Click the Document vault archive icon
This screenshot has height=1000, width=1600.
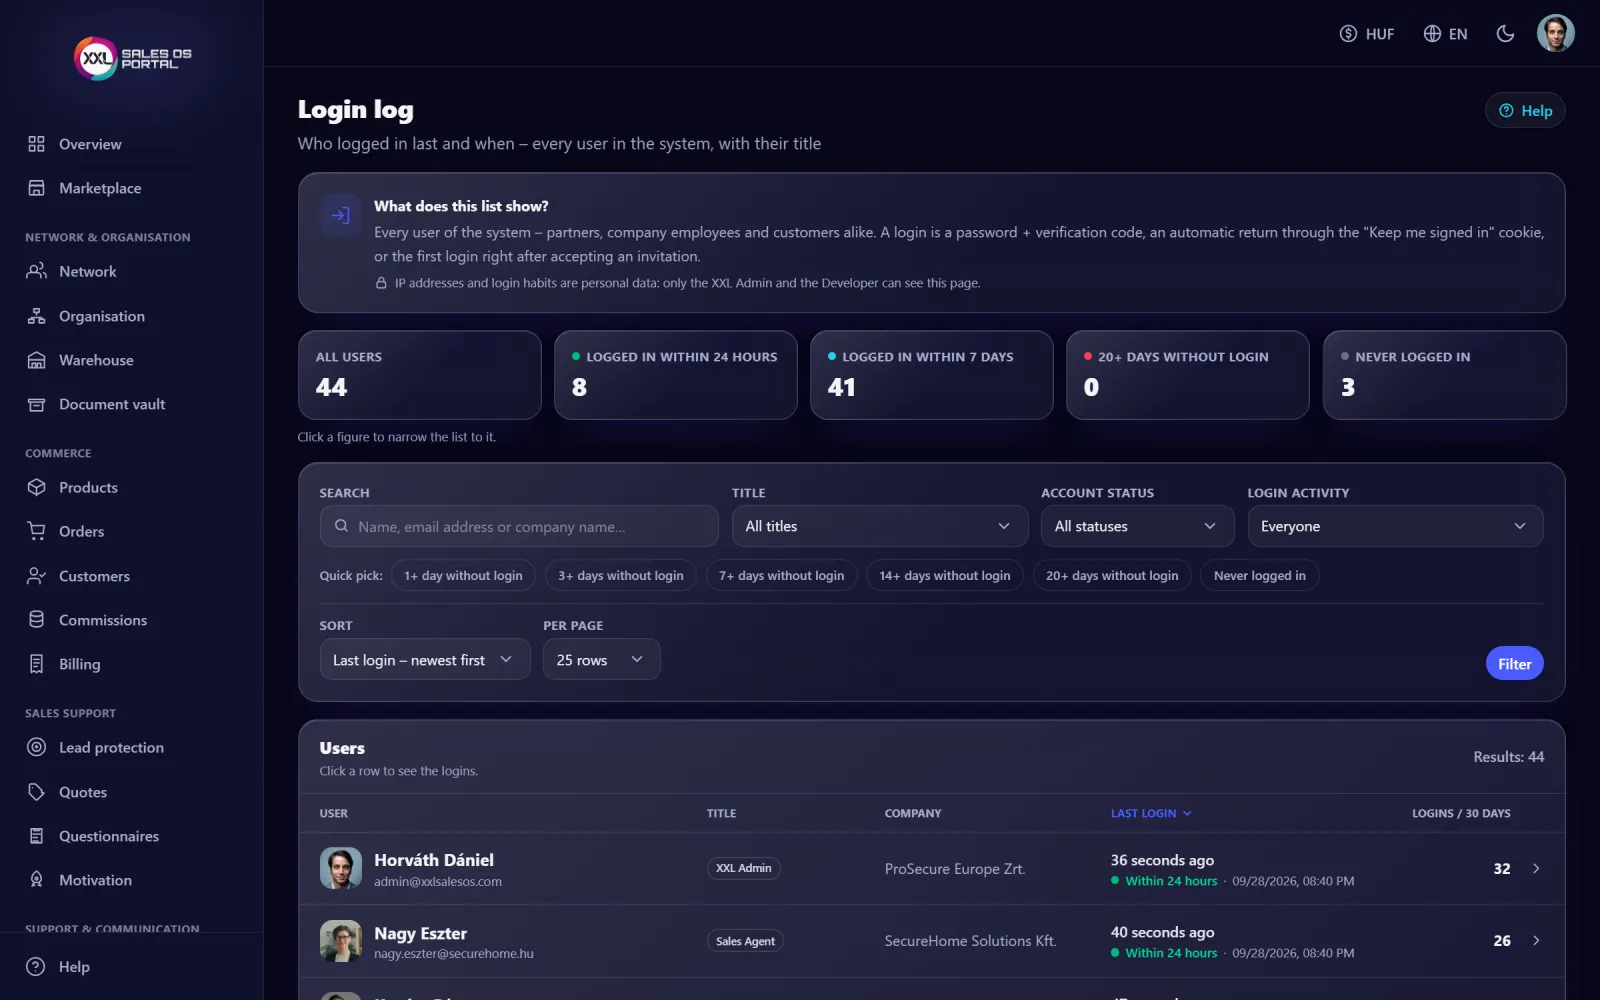coord(36,404)
